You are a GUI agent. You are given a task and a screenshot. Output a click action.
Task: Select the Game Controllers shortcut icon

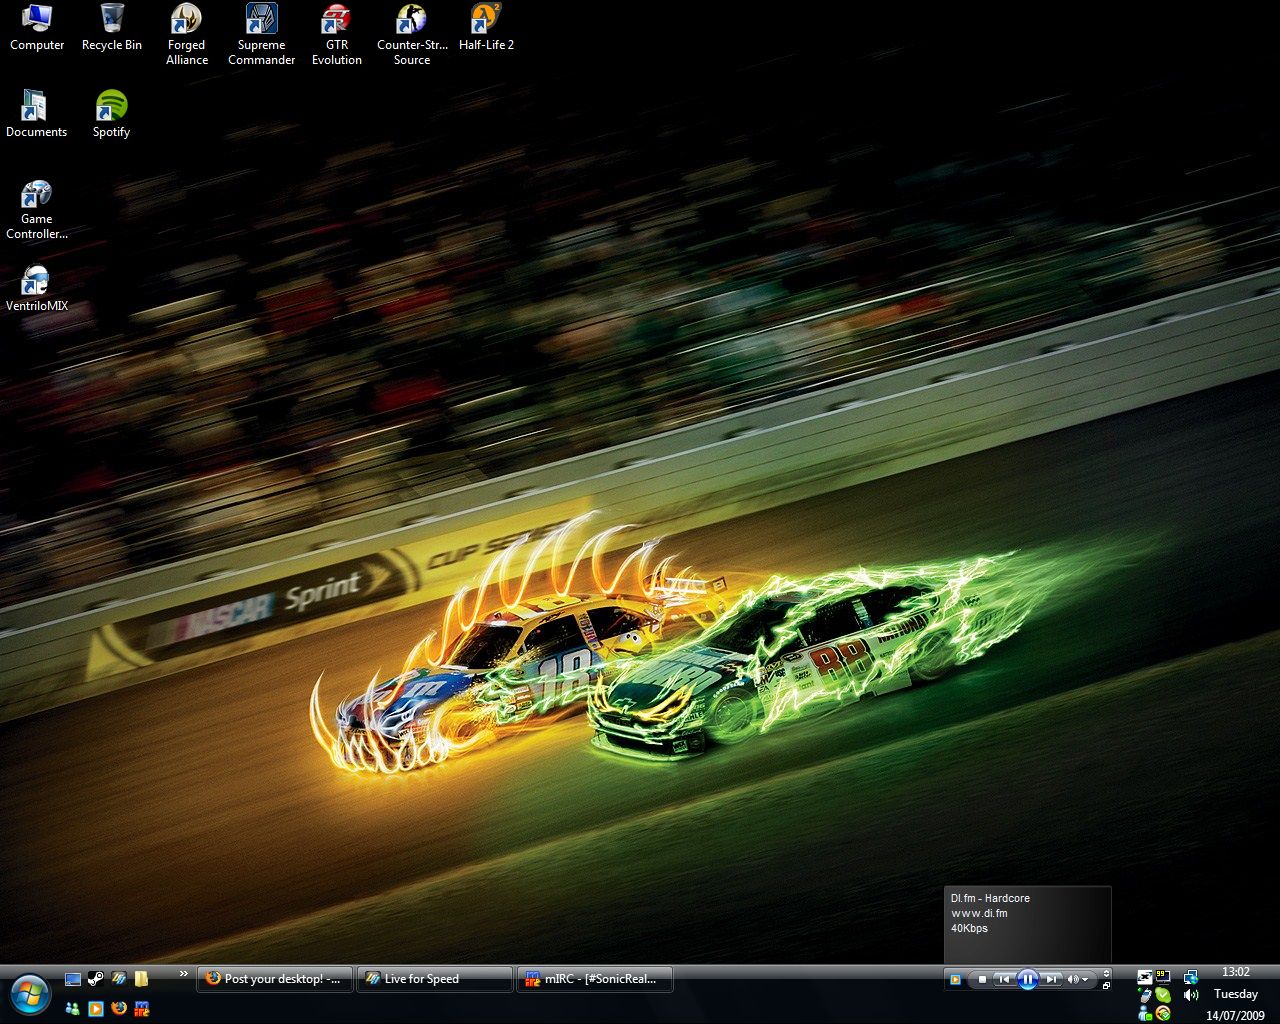[37, 210]
